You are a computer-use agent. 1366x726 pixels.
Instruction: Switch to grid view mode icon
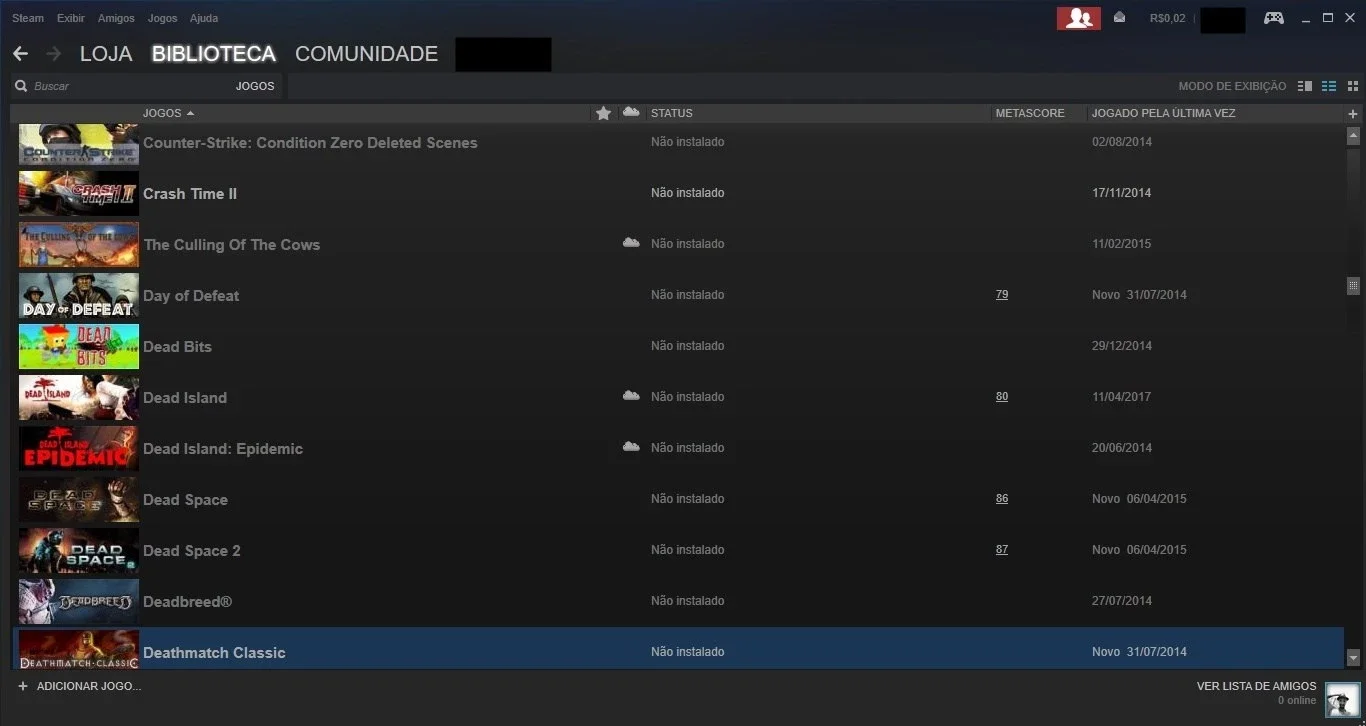click(x=1353, y=86)
